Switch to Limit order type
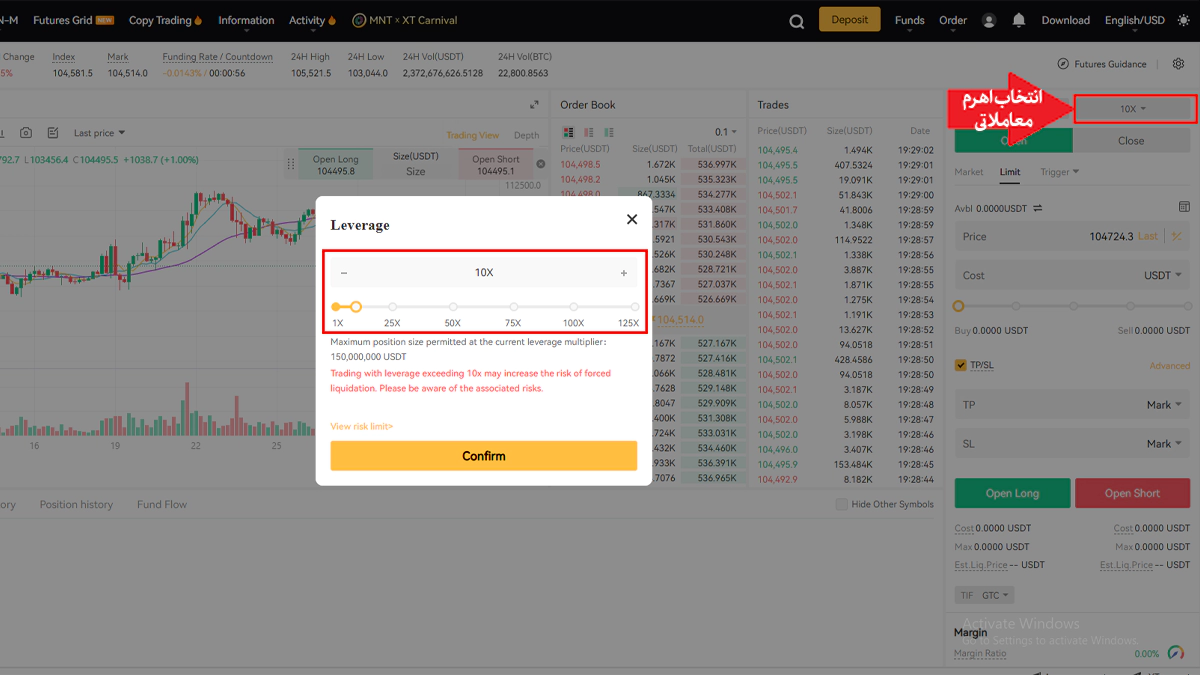1200x675 pixels. click(1010, 172)
